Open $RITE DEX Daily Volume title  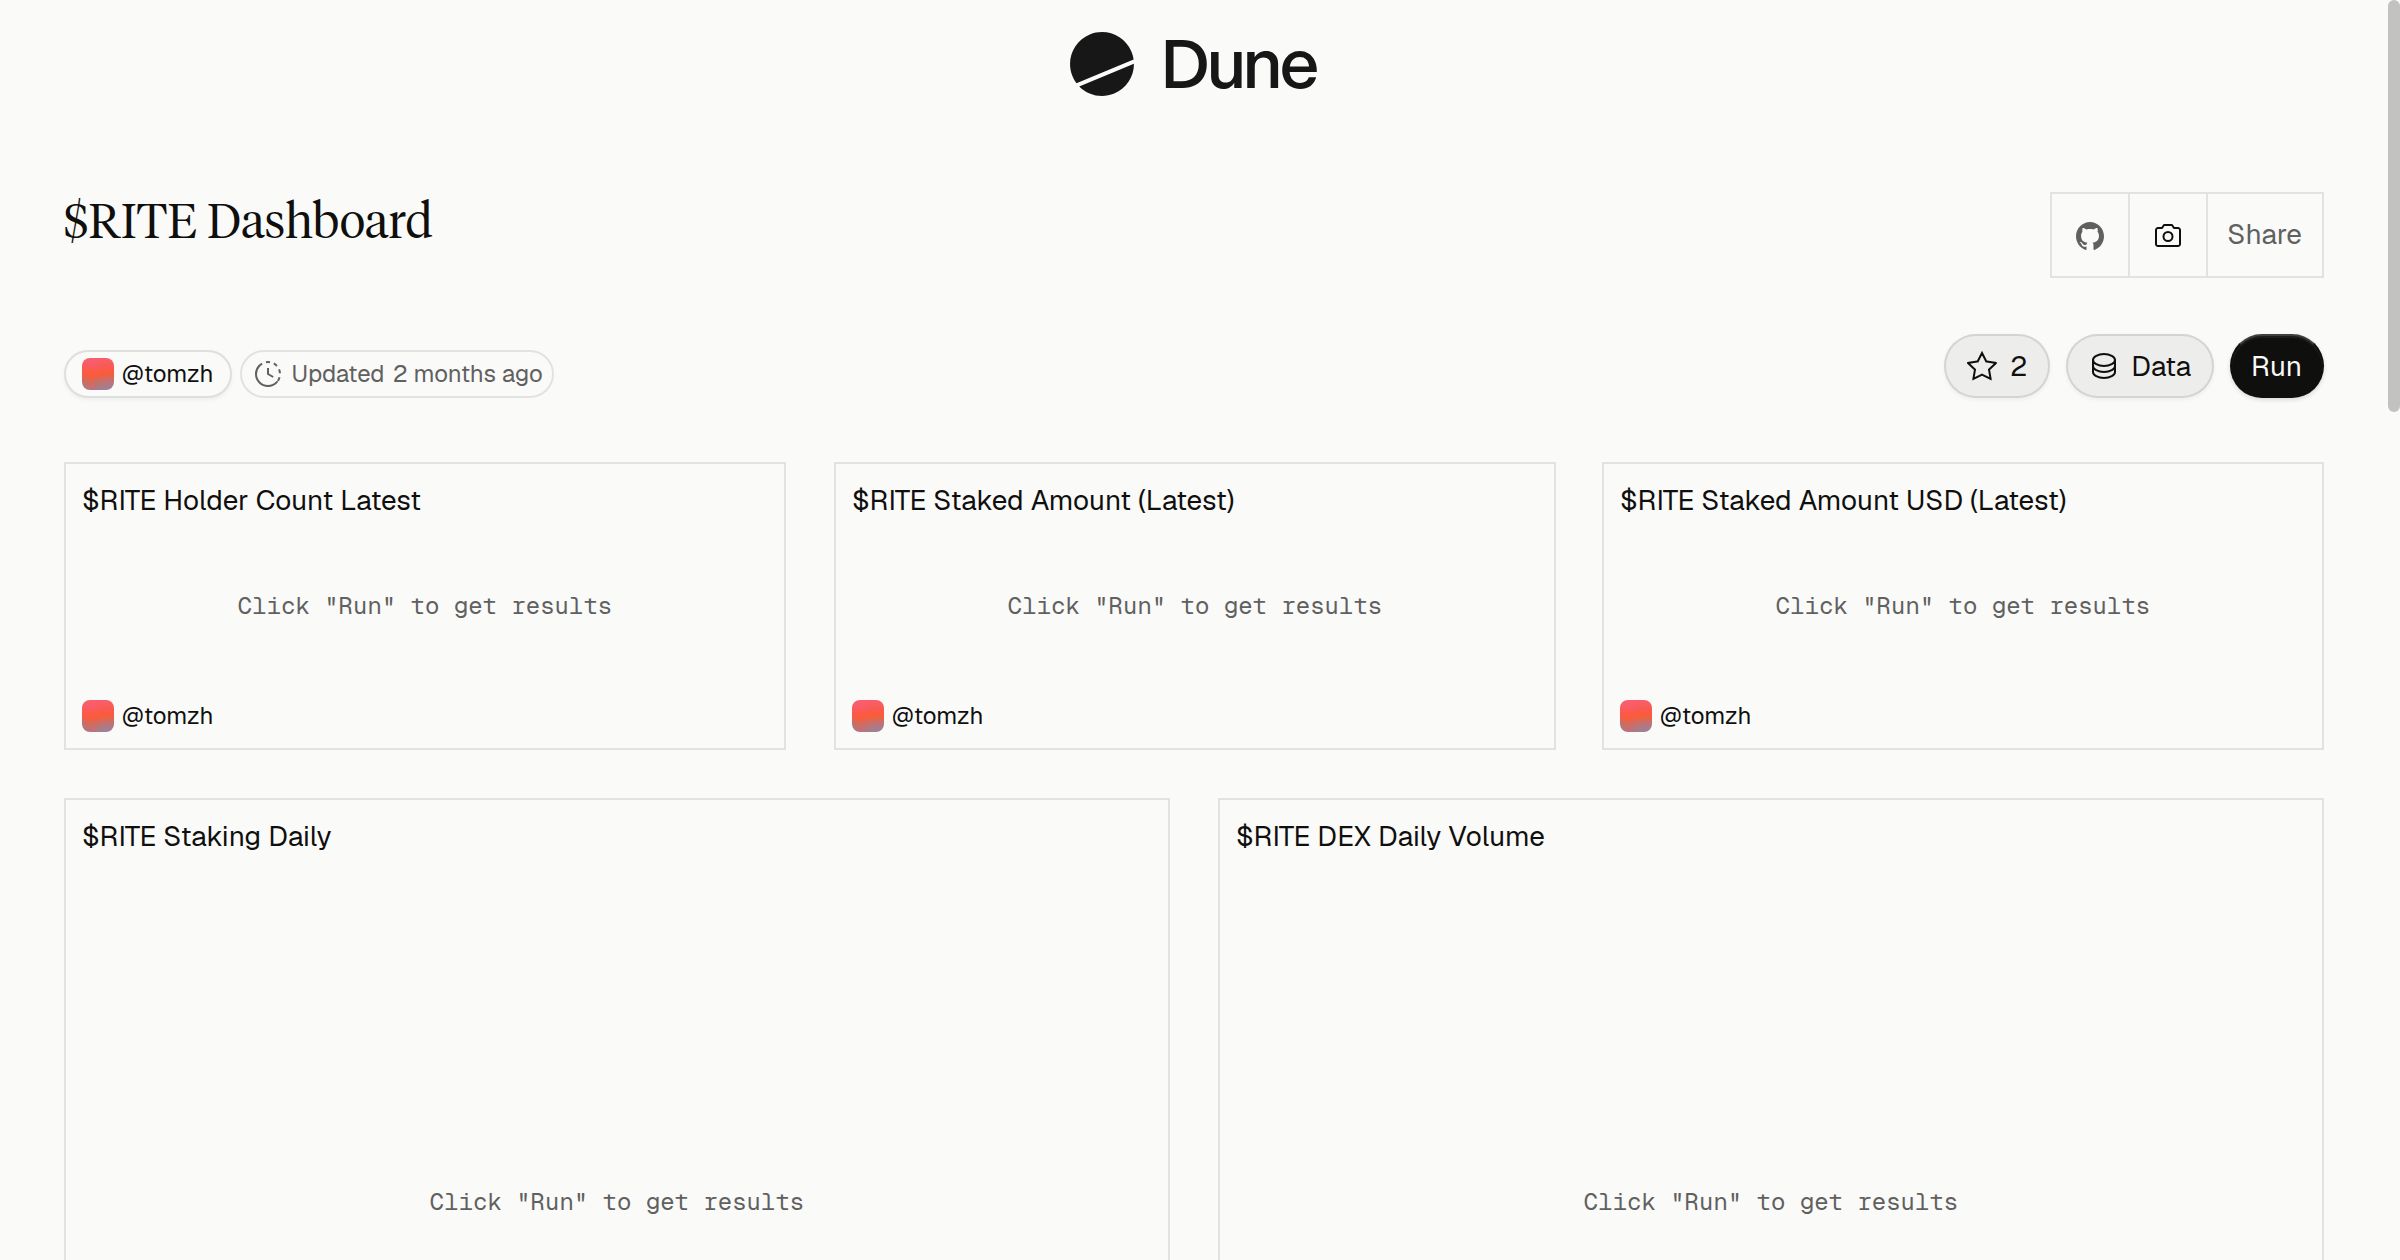click(1390, 836)
